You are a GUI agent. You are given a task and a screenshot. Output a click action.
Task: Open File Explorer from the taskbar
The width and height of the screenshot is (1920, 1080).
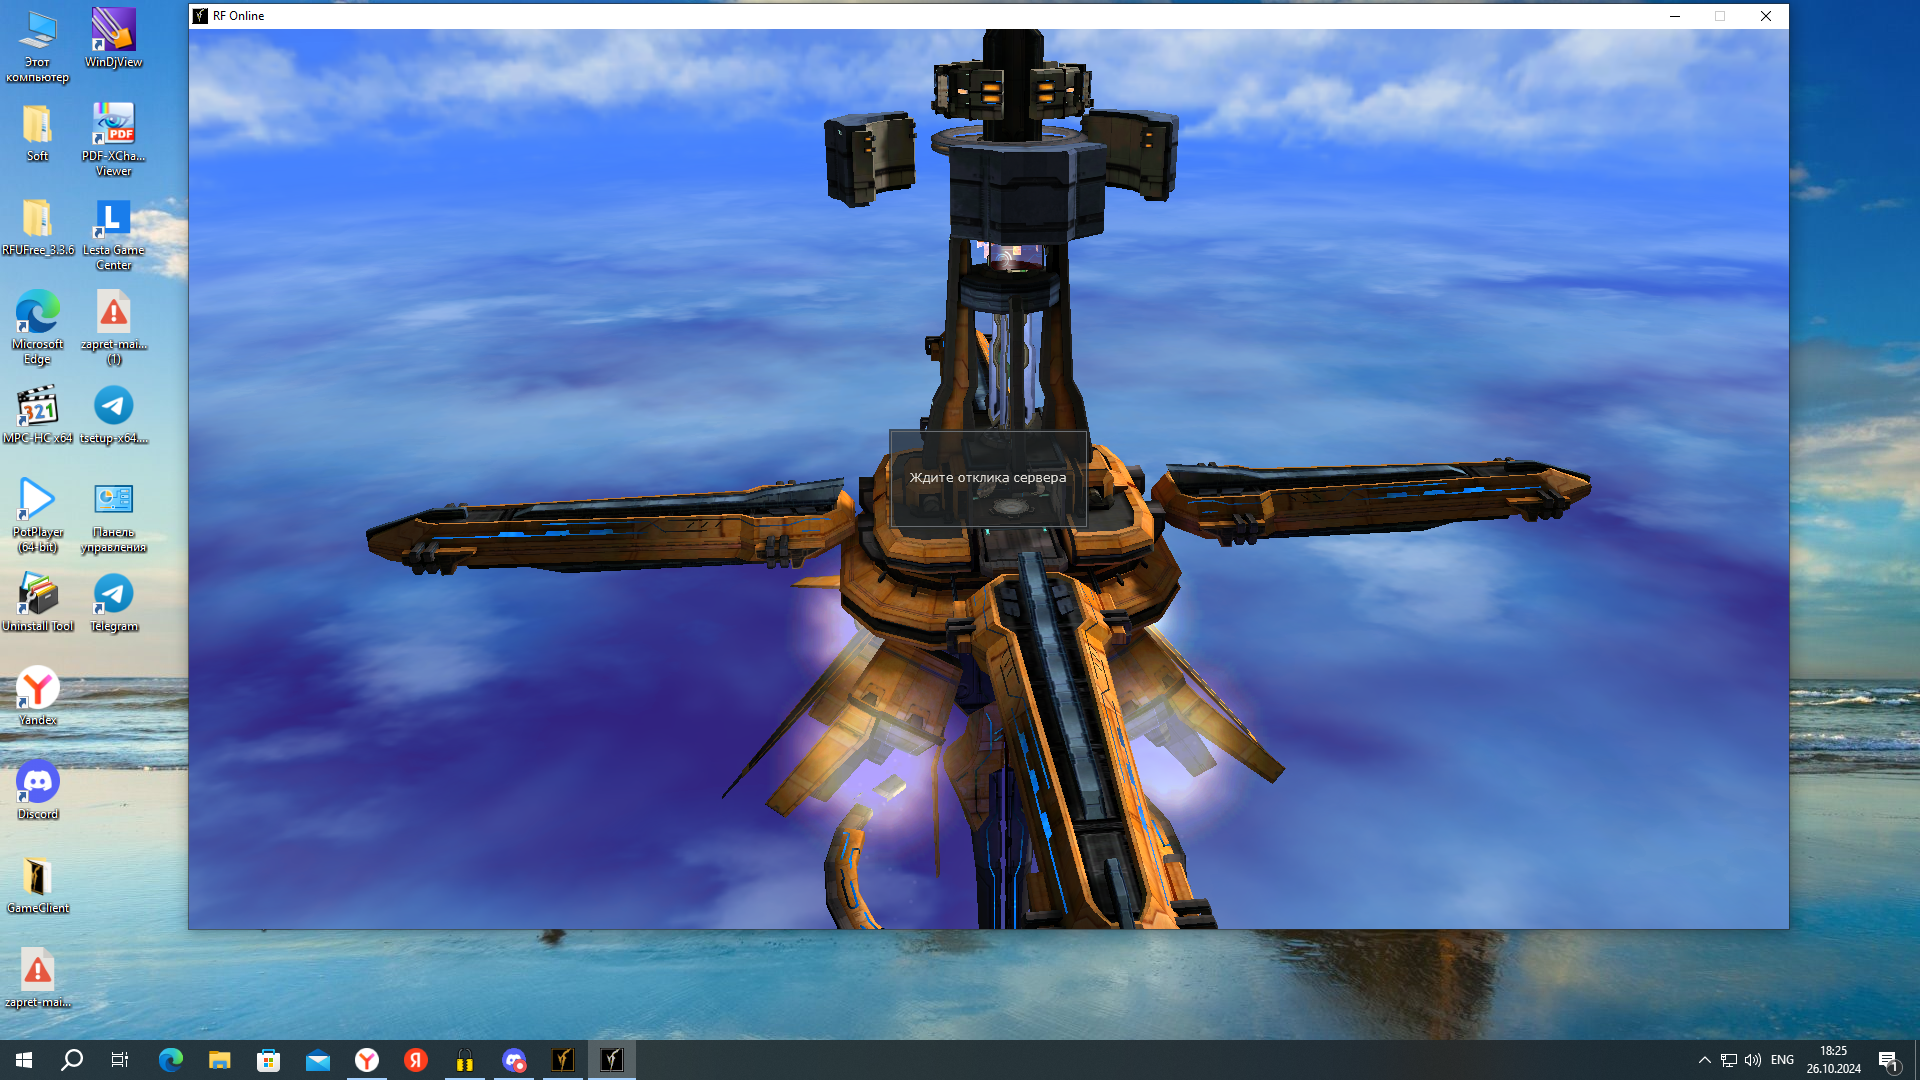[x=219, y=1060]
